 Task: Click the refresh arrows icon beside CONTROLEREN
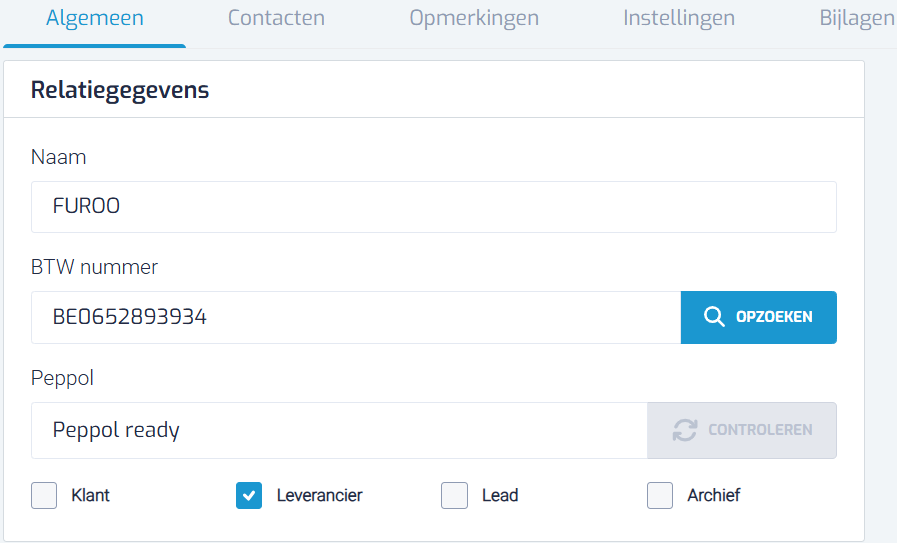click(685, 430)
